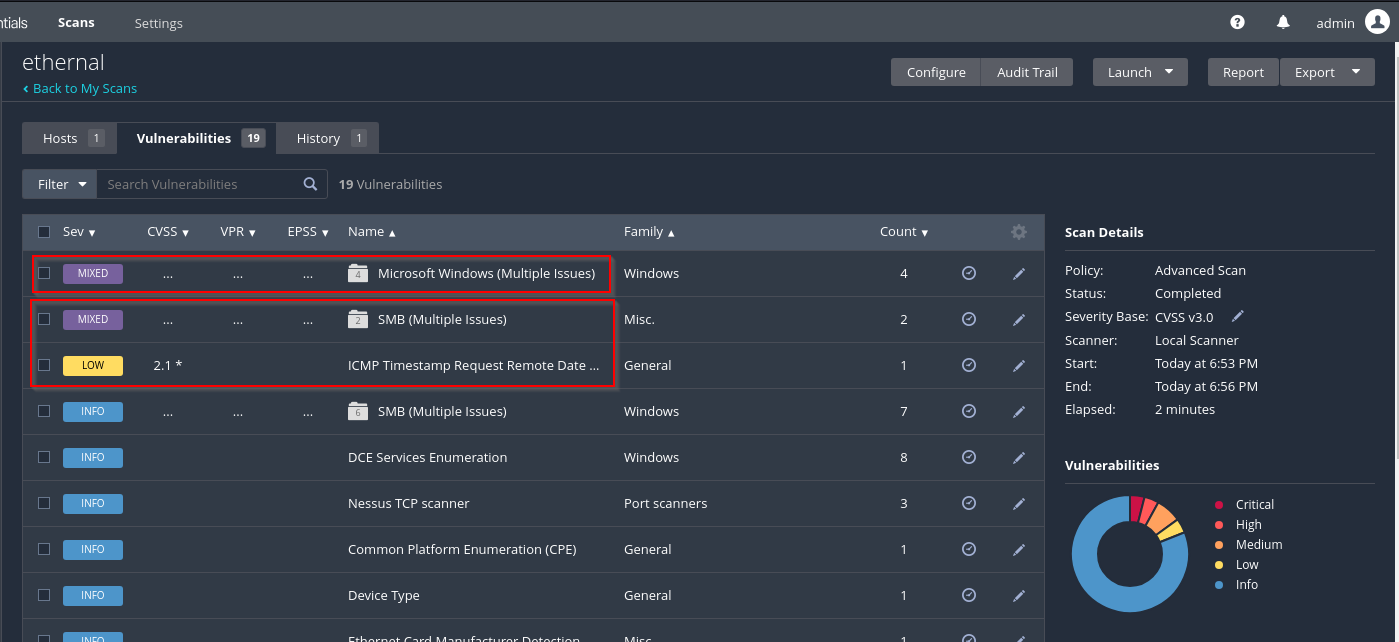1399x642 pixels.
Task: Click snooze icon for ICMP Timestamp row
Action: [968, 365]
